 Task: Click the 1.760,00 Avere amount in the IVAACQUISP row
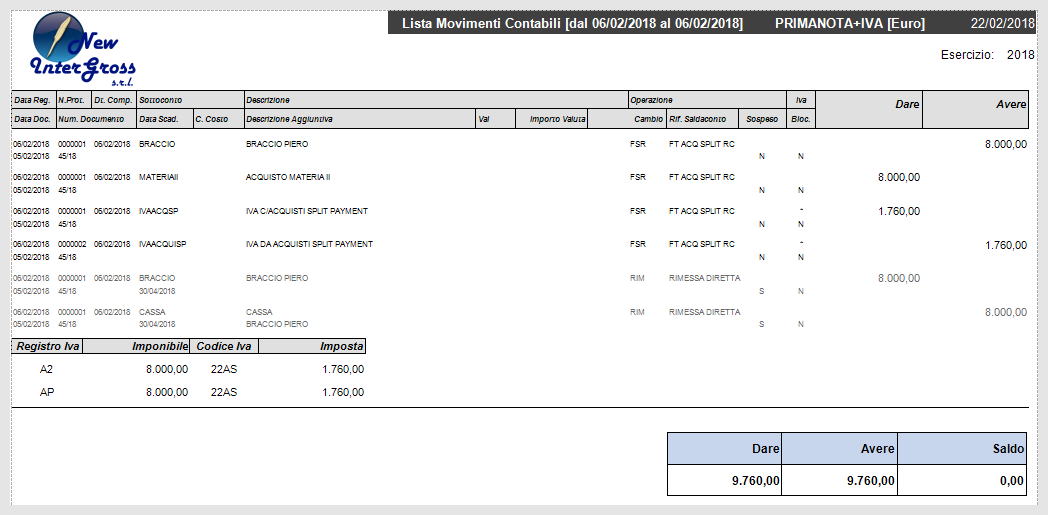tap(1006, 245)
